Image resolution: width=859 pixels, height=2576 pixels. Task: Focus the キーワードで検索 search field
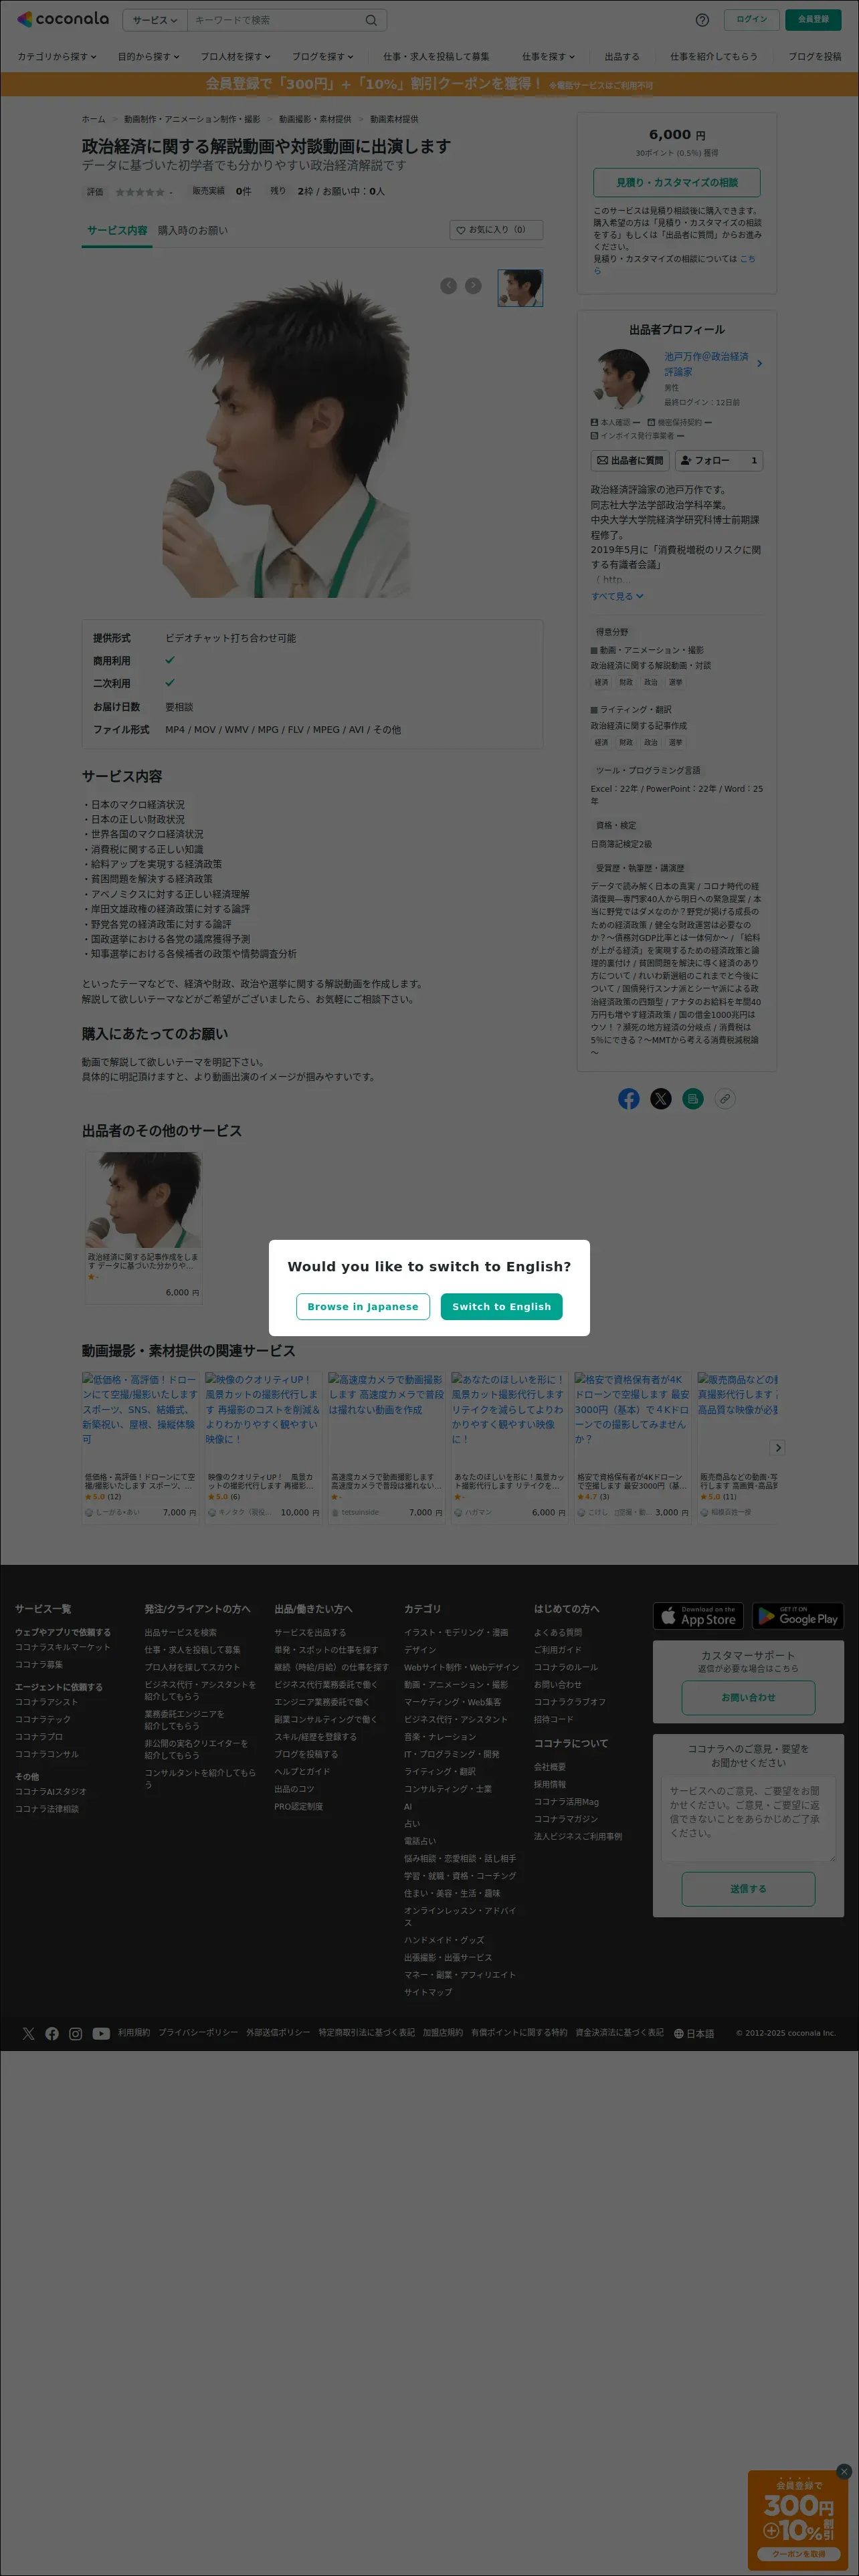pos(275,20)
